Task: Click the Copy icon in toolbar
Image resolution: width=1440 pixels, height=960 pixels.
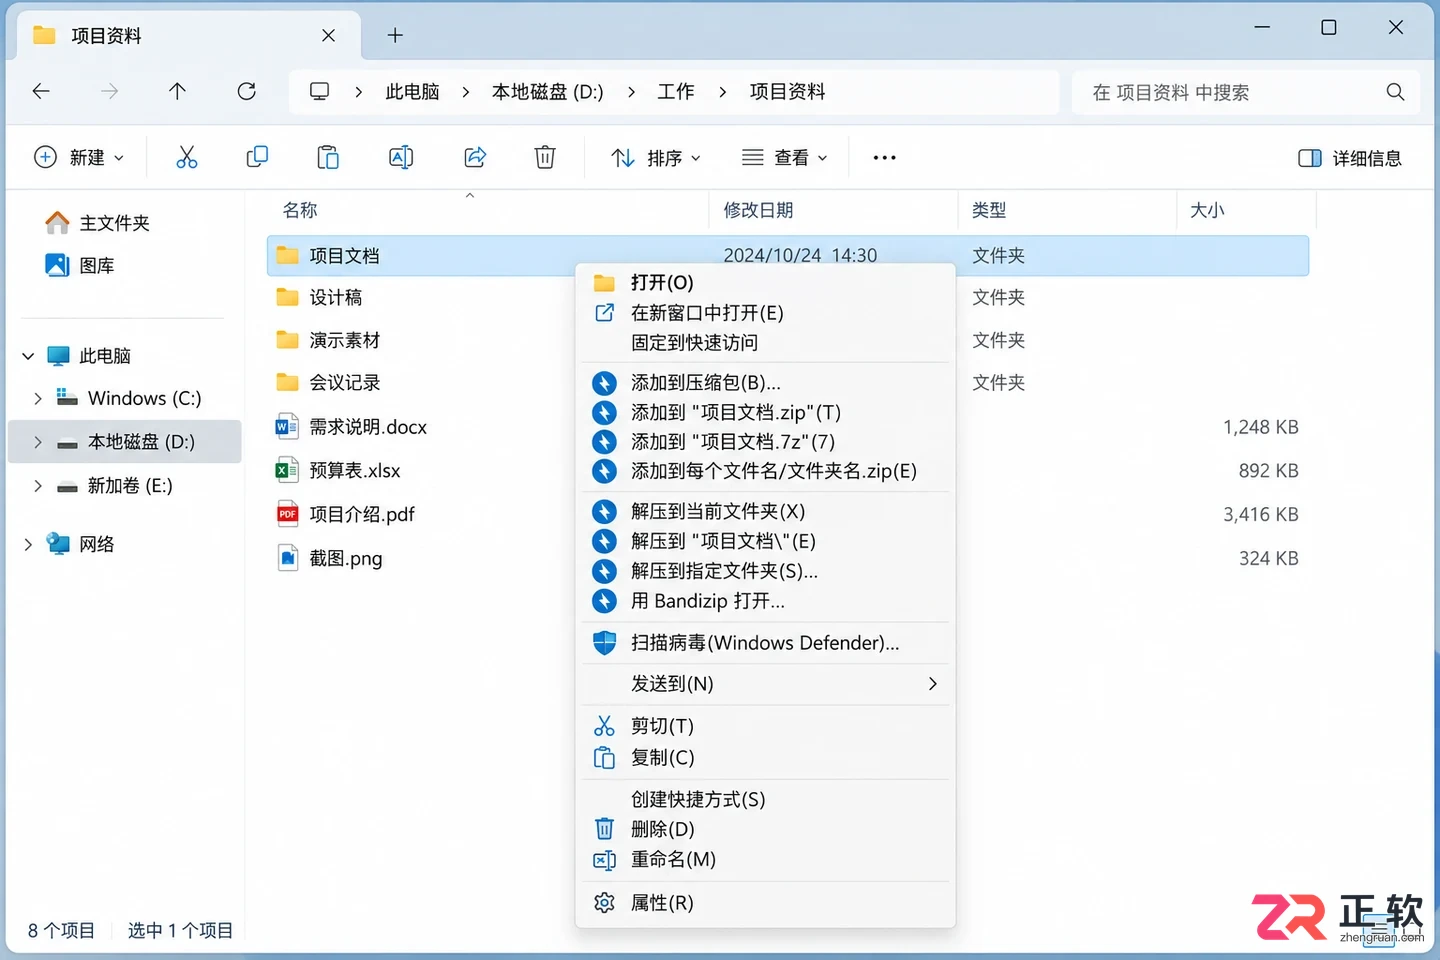Action: 257,157
